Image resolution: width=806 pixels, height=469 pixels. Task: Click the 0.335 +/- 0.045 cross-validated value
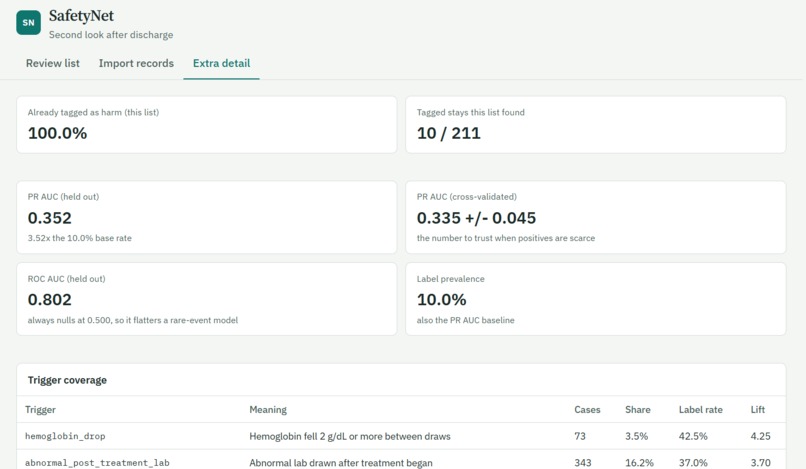476,218
